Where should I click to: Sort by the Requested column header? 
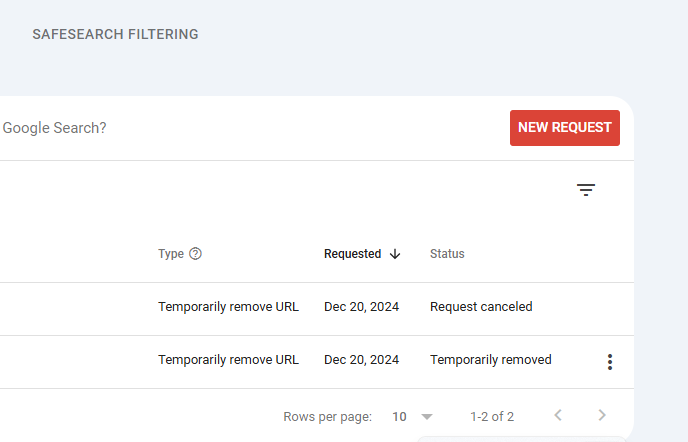pos(352,254)
